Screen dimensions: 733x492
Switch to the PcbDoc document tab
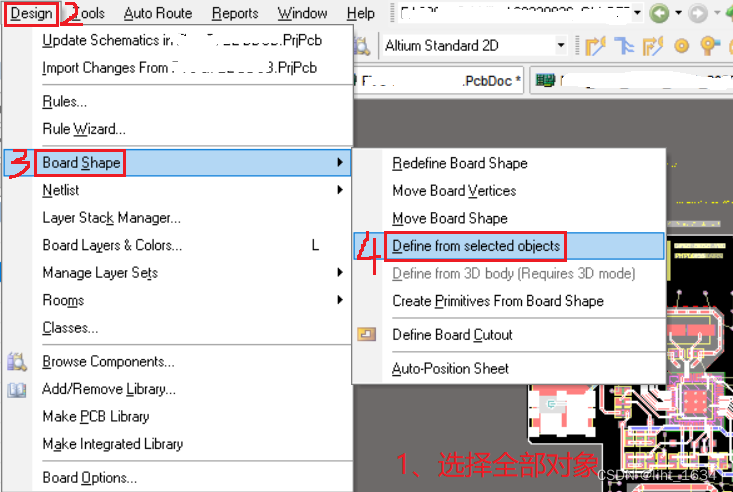(x=439, y=81)
